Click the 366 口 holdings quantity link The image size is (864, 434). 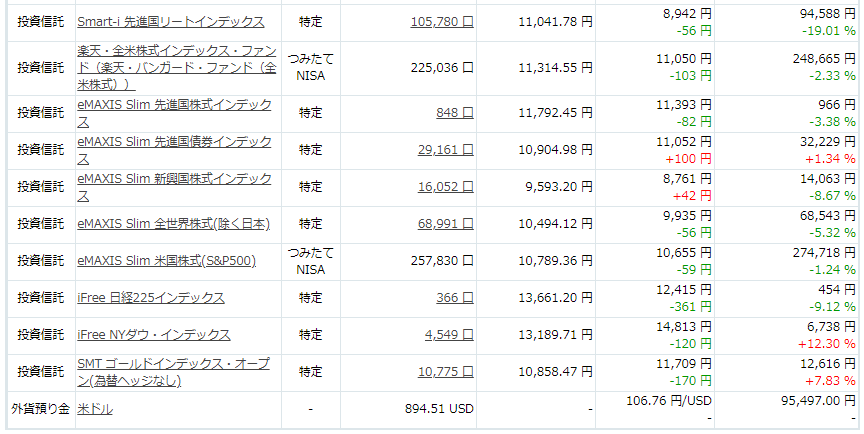click(455, 298)
